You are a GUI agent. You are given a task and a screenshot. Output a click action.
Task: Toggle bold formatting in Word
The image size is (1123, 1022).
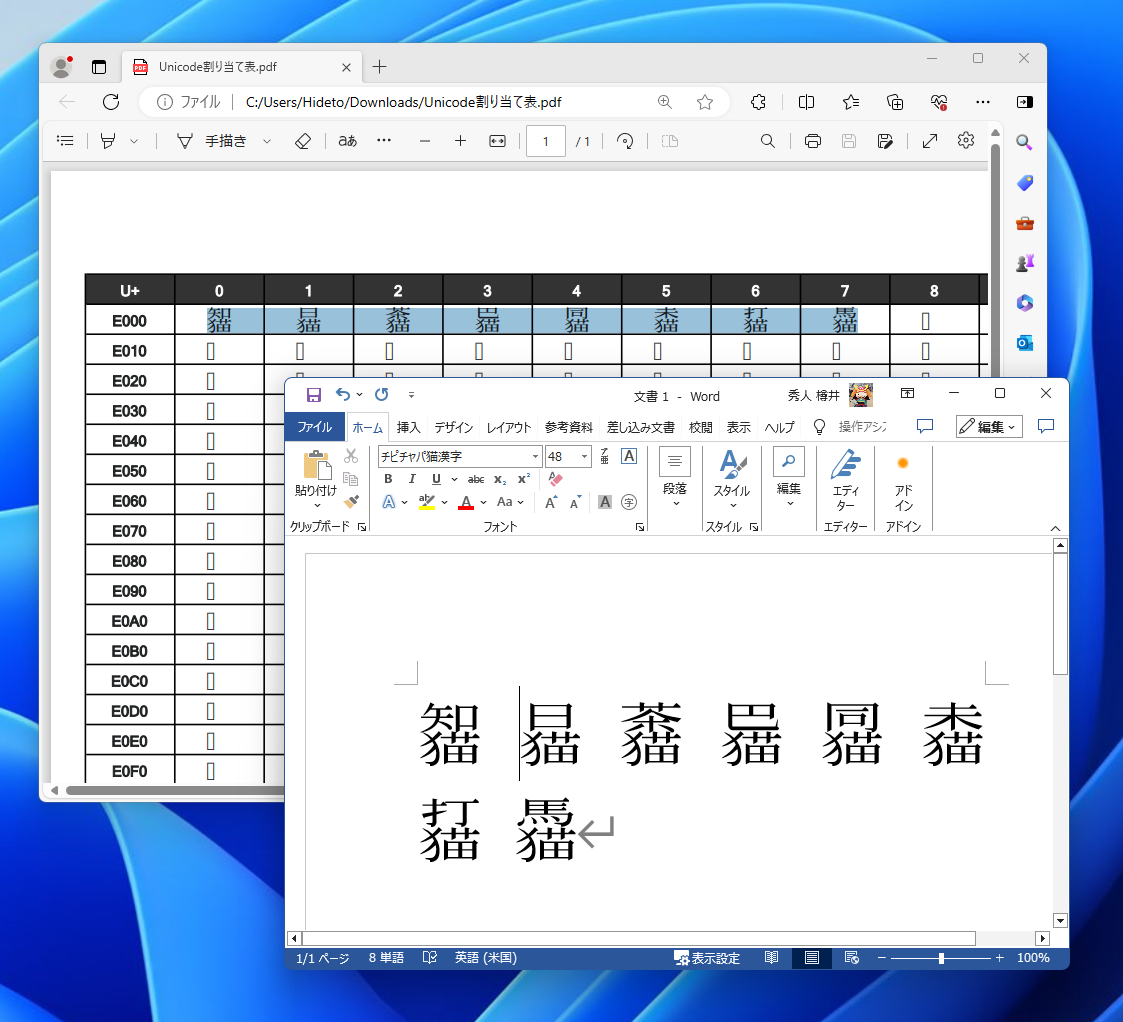(x=388, y=479)
